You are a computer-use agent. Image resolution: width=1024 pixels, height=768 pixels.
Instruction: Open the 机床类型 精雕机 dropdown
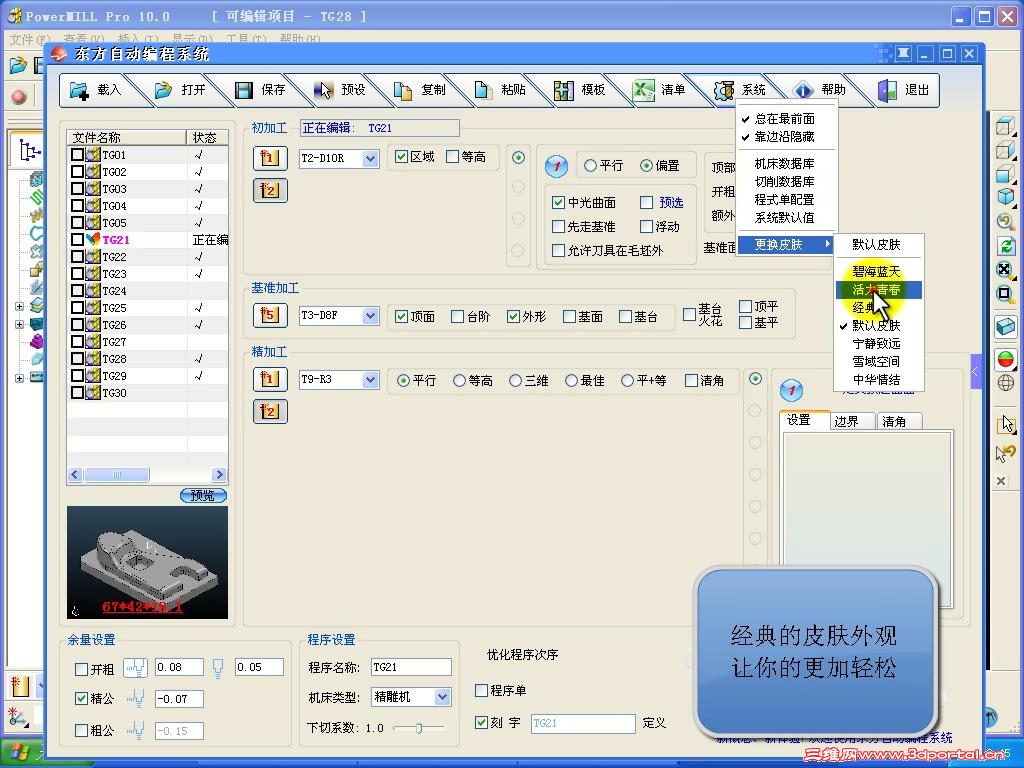click(442, 697)
